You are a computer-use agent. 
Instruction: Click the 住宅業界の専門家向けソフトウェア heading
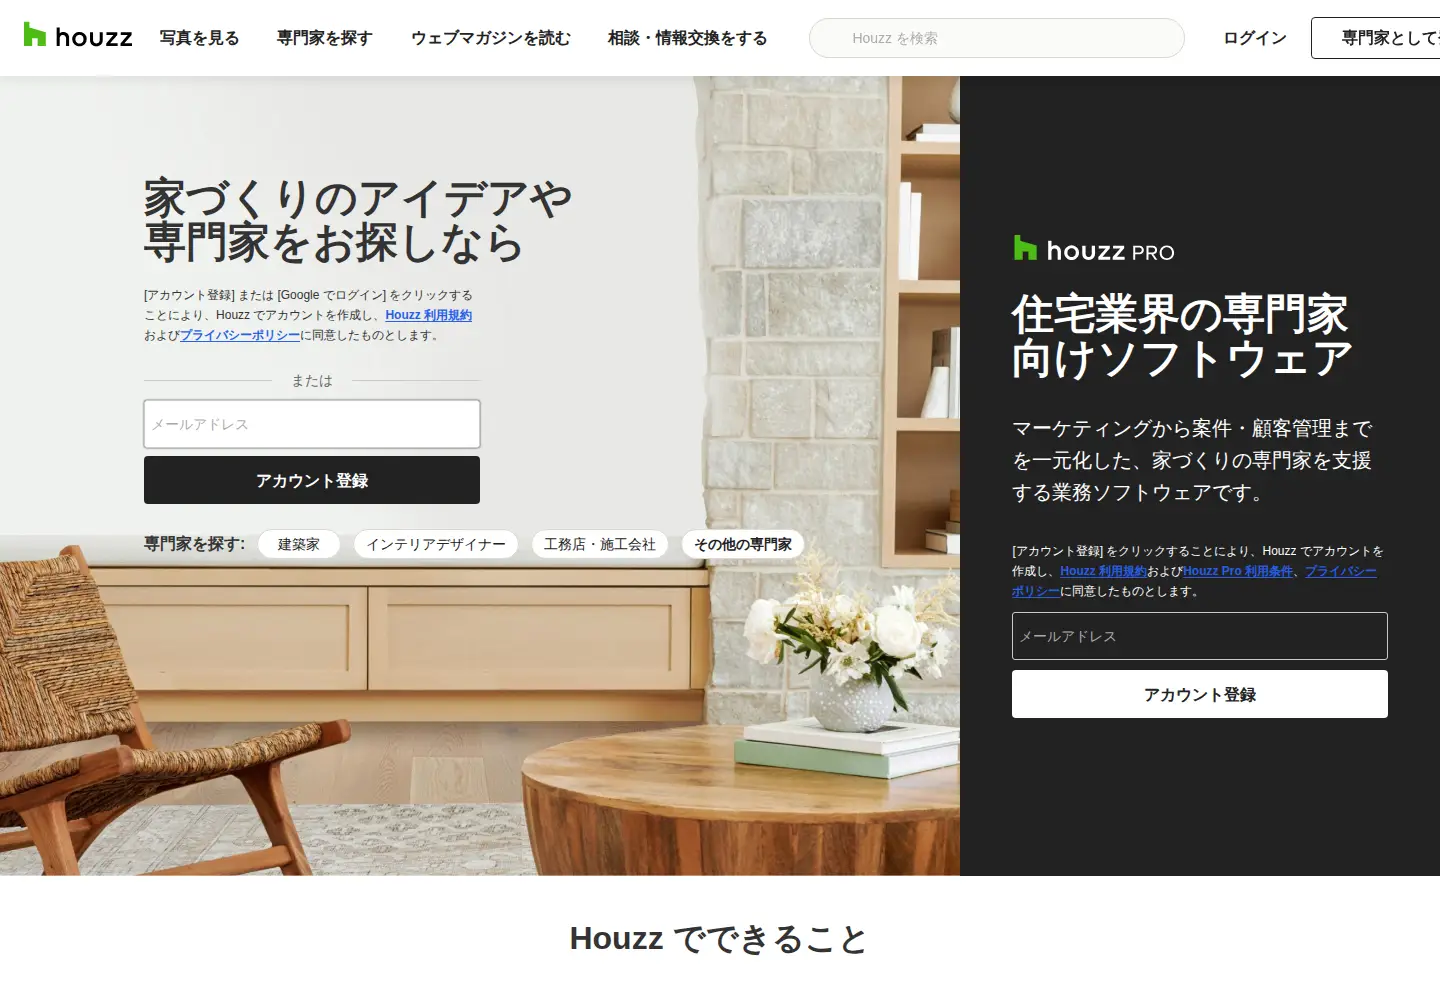coord(1182,337)
